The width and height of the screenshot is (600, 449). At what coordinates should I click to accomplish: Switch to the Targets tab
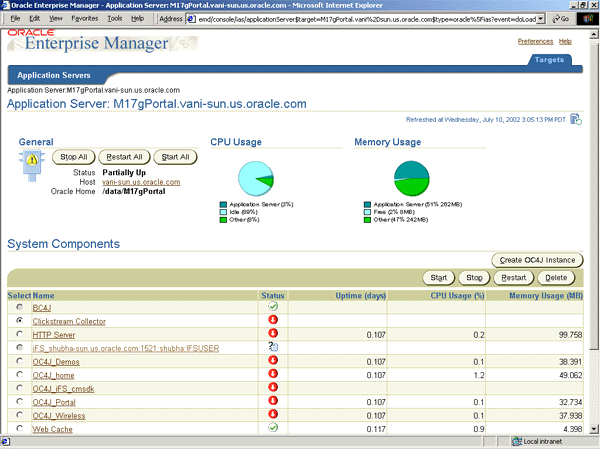(x=549, y=60)
